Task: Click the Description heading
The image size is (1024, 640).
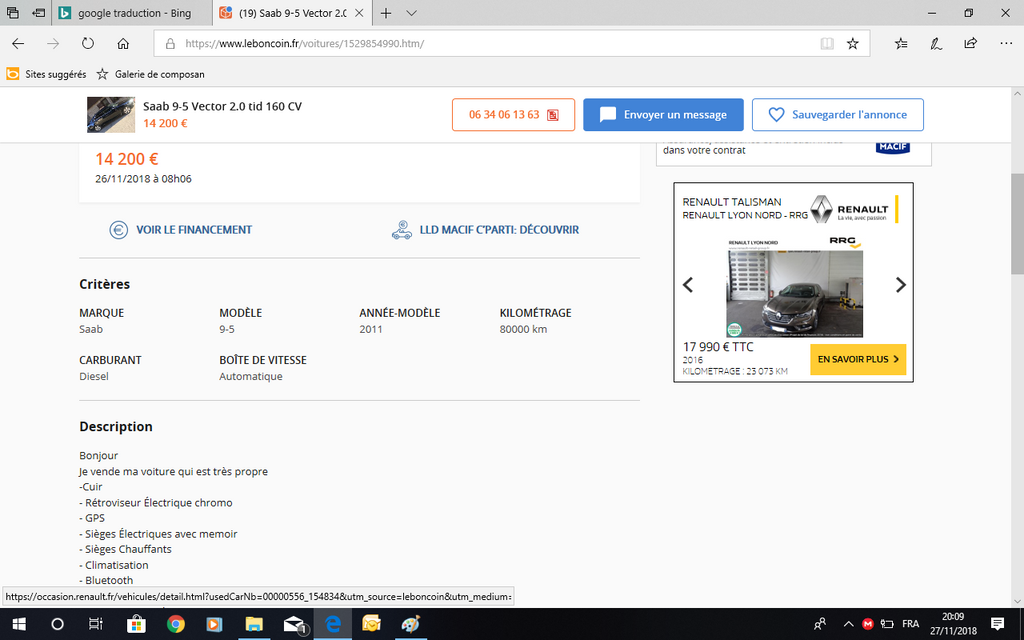Action: pos(116,426)
